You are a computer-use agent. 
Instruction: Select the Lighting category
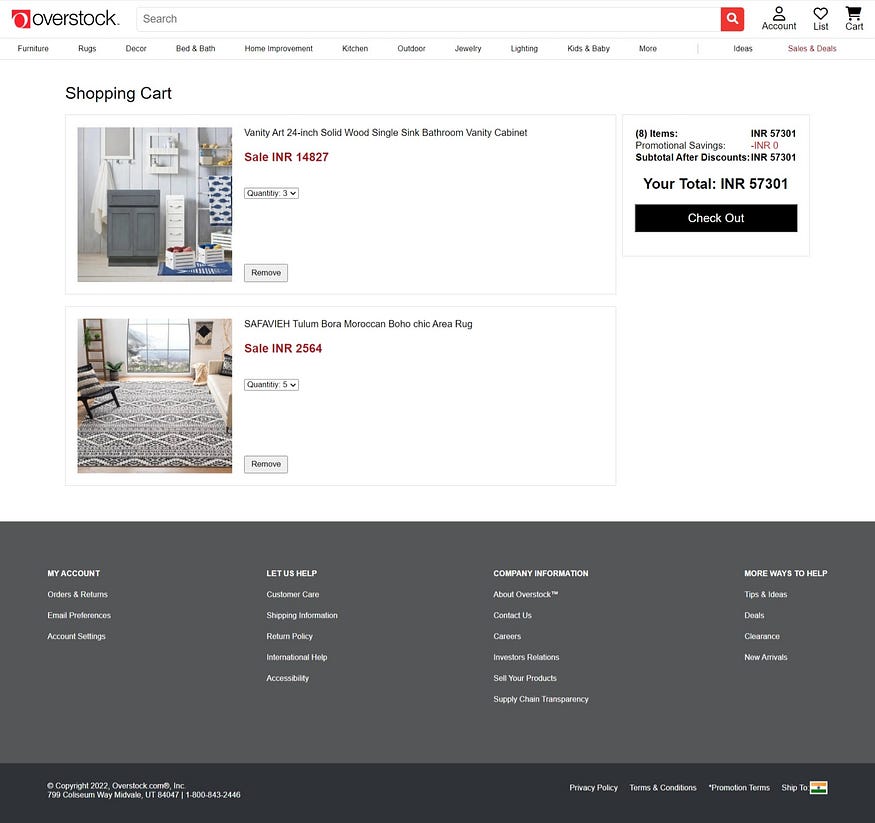(x=524, y=47)
